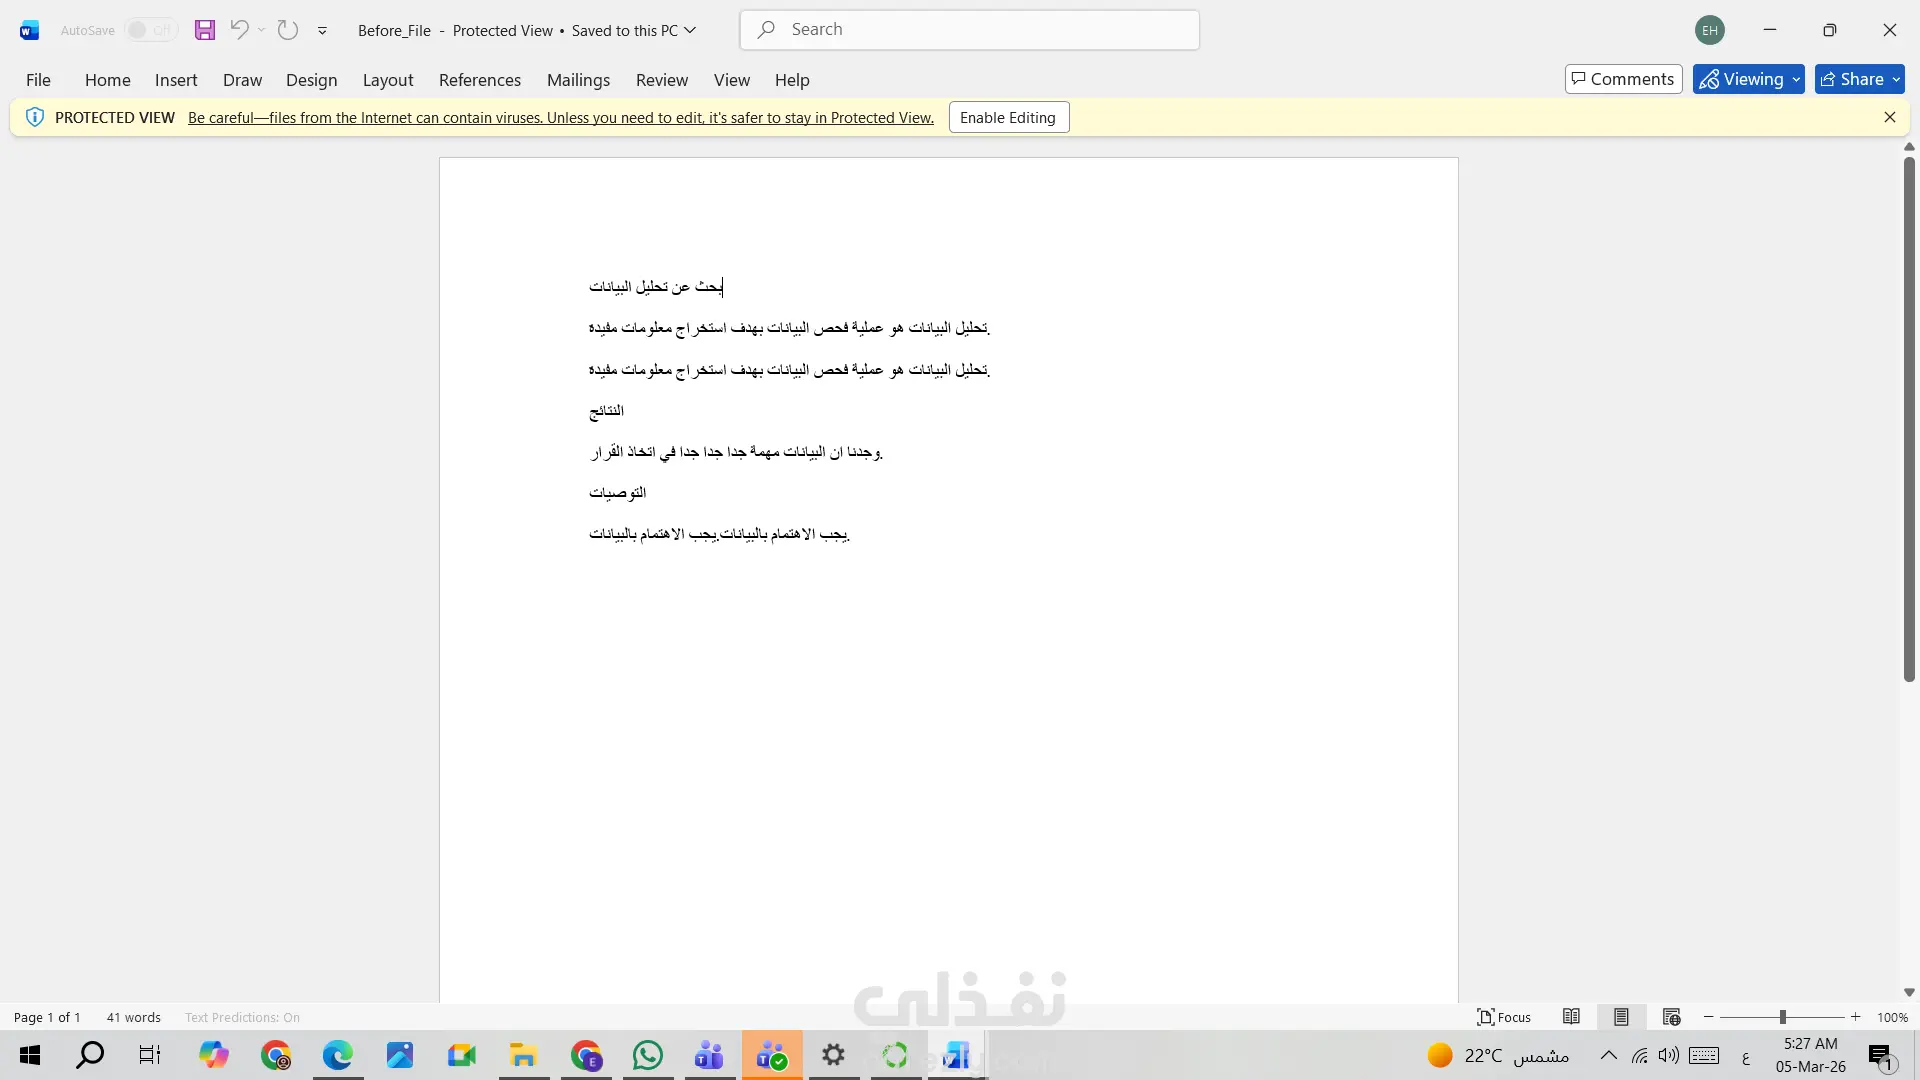Expand the Share button dropdown
This screenshot has width=1920, height=1080.
click(x=1897, y=79)
